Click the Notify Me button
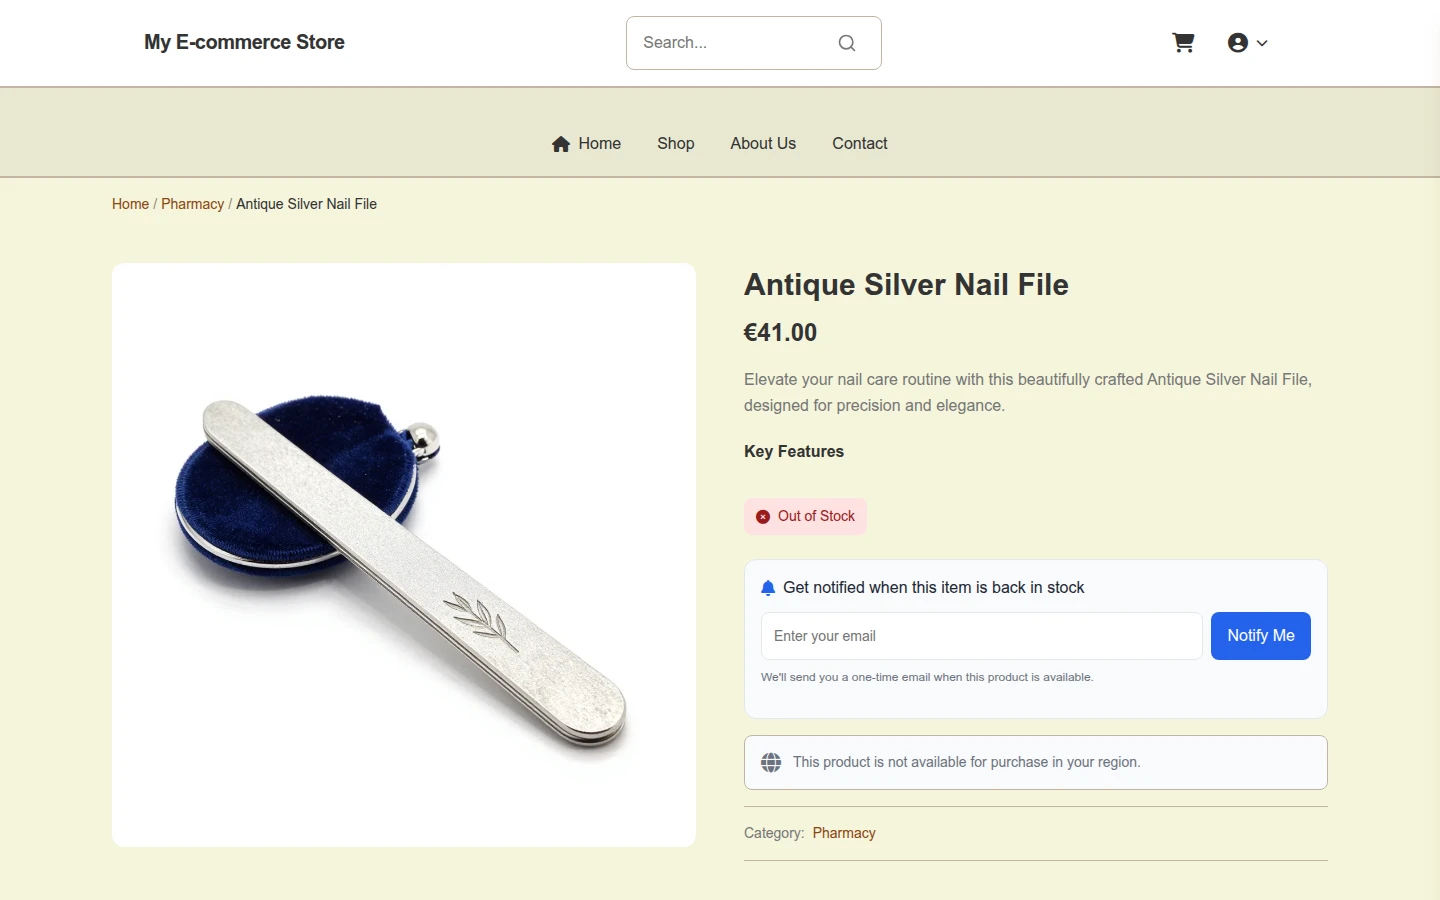 point(1261,636)
